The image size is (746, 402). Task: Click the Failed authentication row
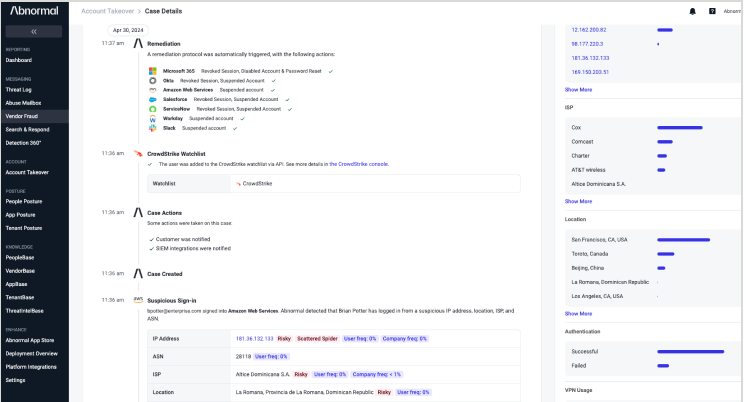click(x=653, y=366)
